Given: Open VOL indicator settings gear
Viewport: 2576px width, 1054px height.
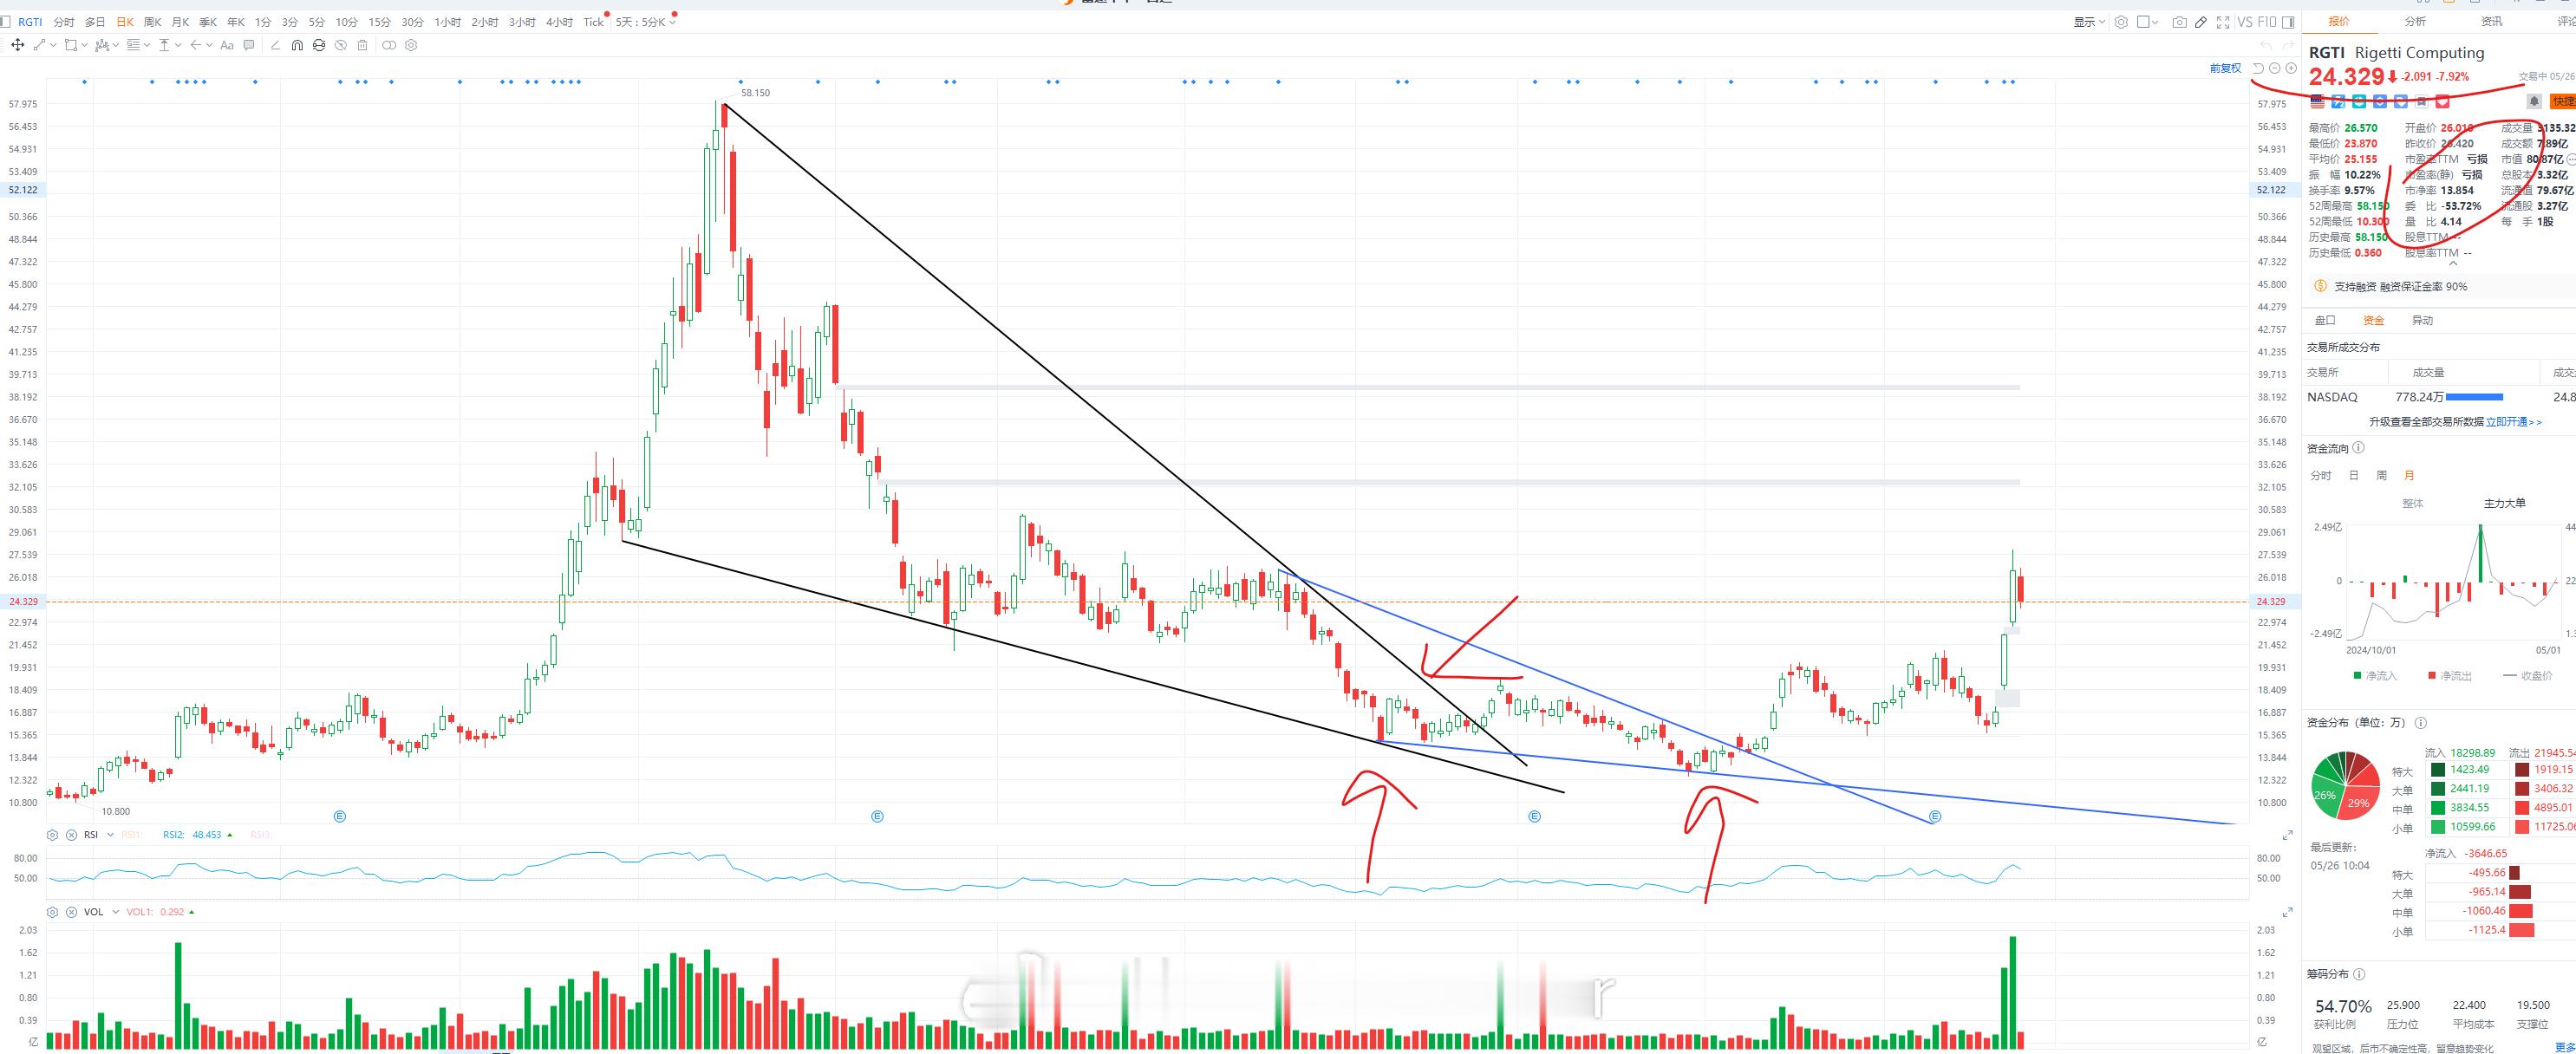Looking at the screenshot, I should [x=53, y=912].
